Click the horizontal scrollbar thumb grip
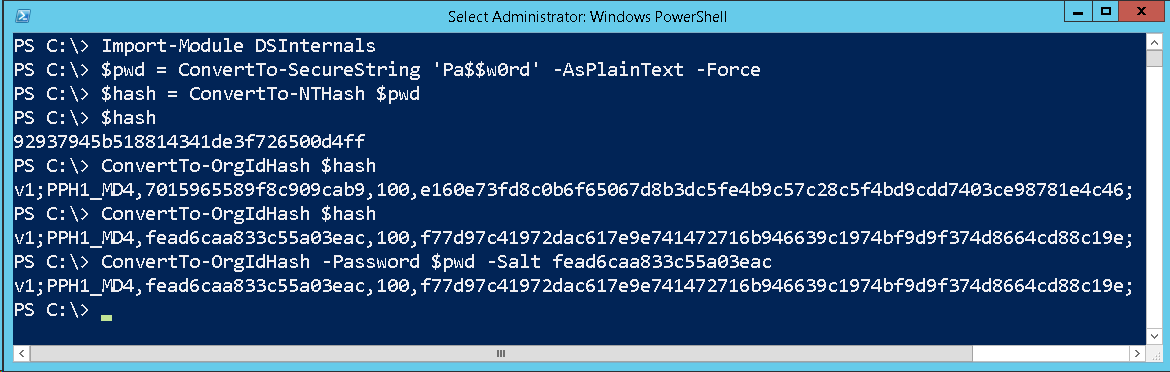 pos(501,353)
